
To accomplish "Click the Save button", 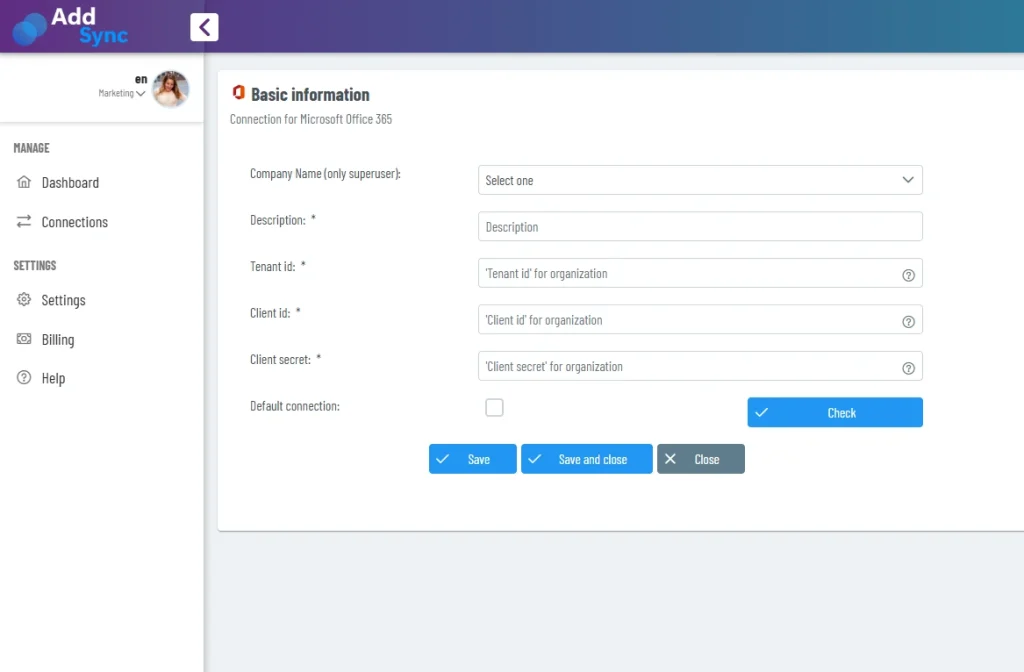I will point(473,458).
